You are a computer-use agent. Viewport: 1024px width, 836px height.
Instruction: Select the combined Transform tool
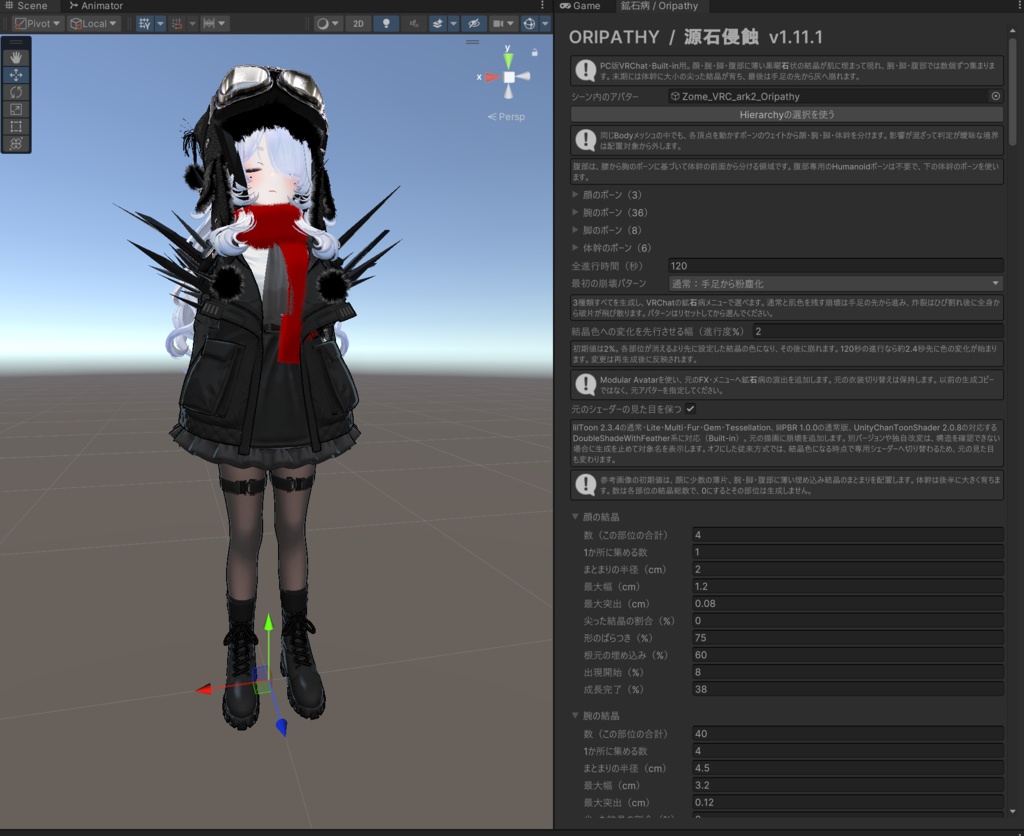(16, 143)
